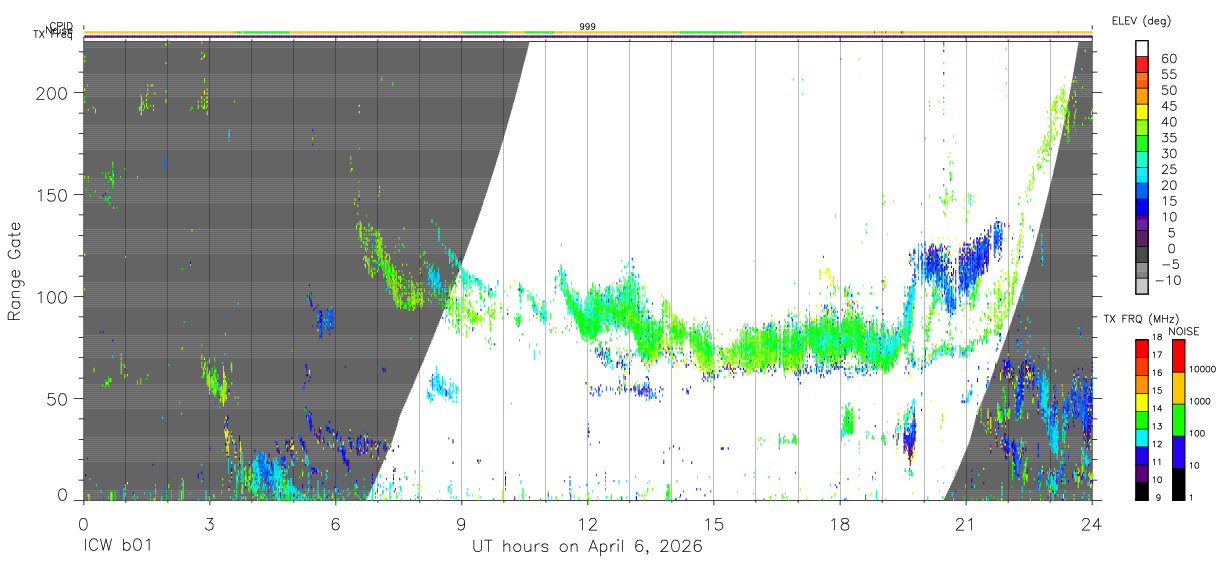Viewport: 1228px width, 567px height.
Task: Click the 'ICW b01' radar beam label
Action: pyautogui.click(x=116, y=547)
